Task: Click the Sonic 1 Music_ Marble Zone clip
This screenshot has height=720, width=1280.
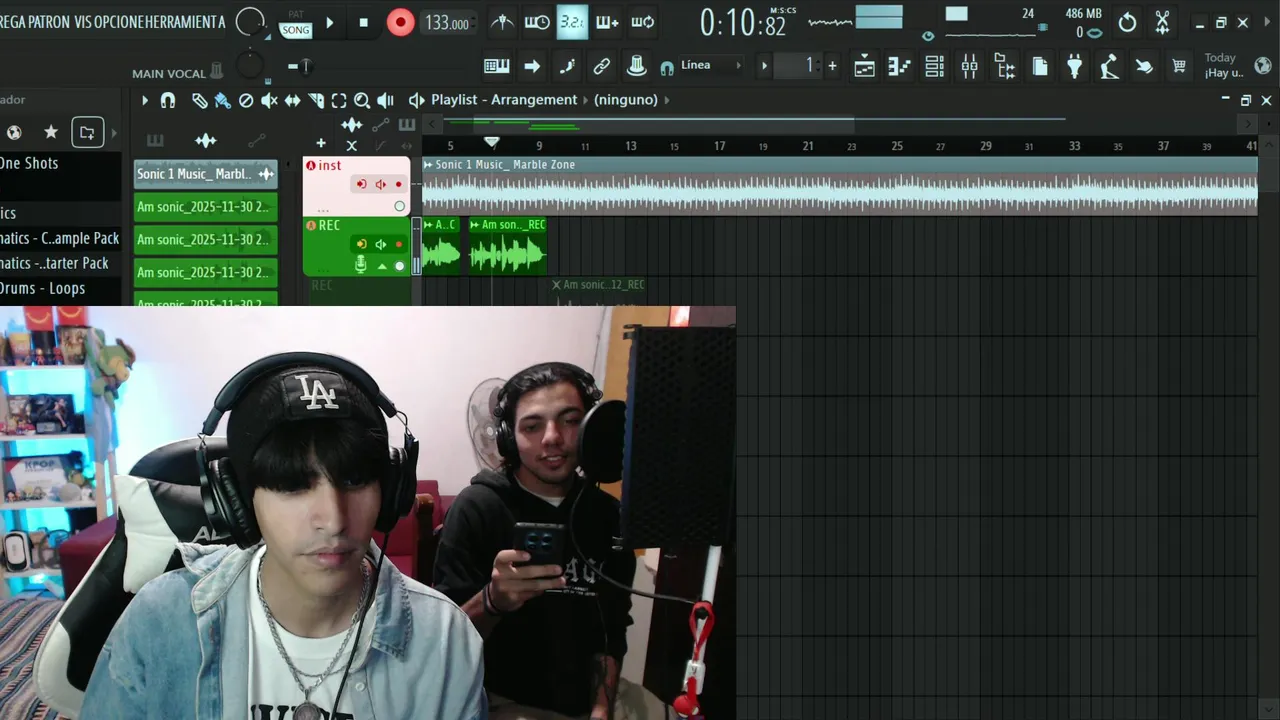Action: [839, 185]
